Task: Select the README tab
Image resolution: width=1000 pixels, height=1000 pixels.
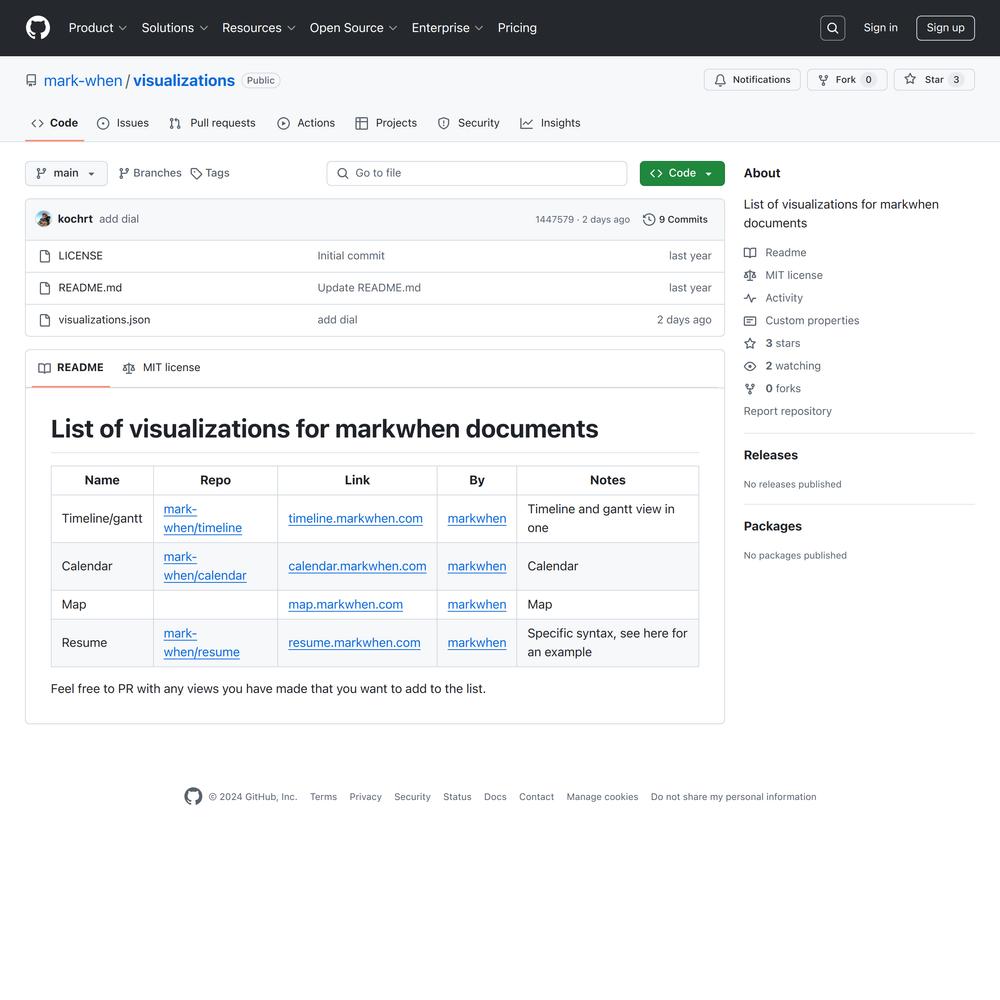Action: (x=71, y=367)
